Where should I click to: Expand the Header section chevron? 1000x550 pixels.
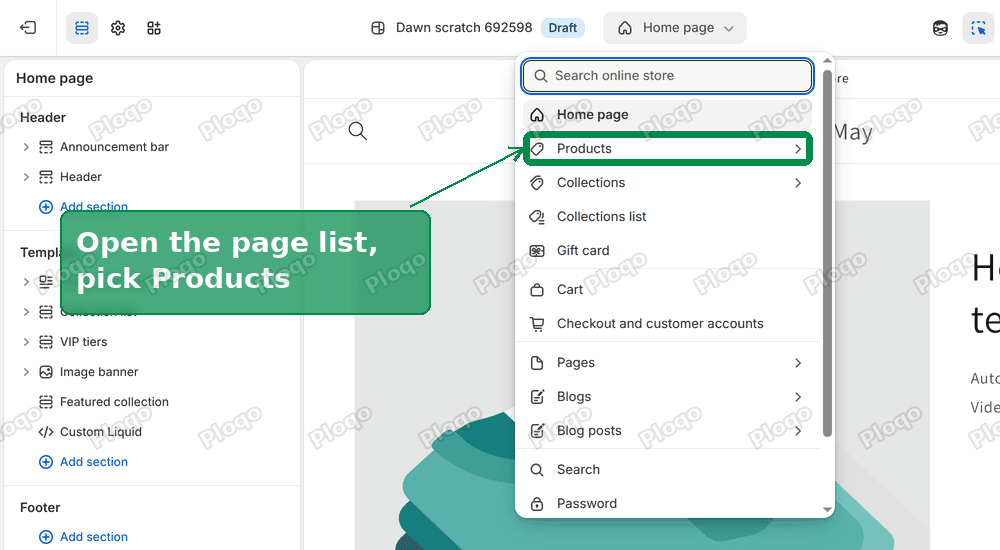(26, 177)
